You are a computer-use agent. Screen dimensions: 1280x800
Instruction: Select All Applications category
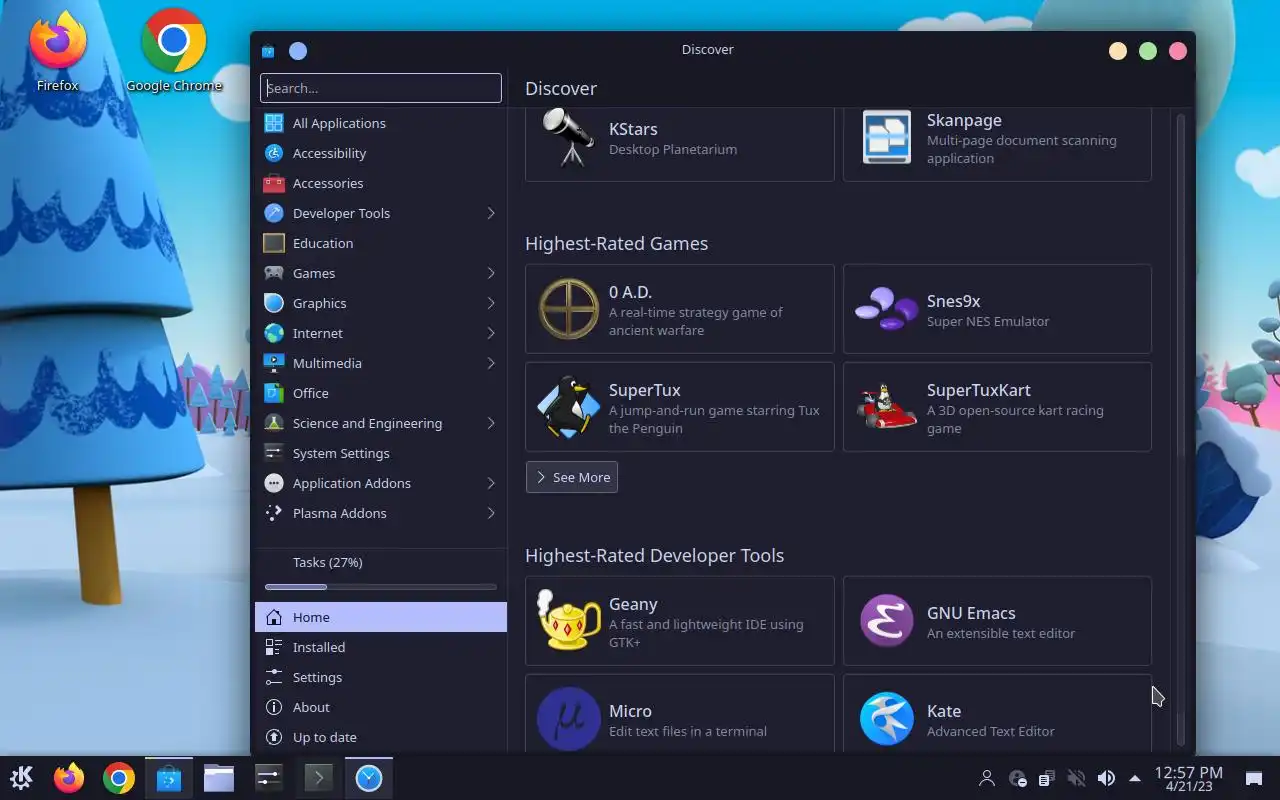pyautogui.click(x=381, y=123)
